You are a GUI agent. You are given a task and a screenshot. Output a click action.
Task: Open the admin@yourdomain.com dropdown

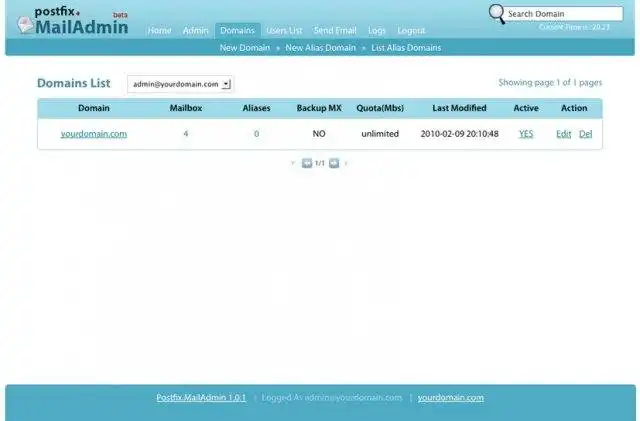click(180, 84)
